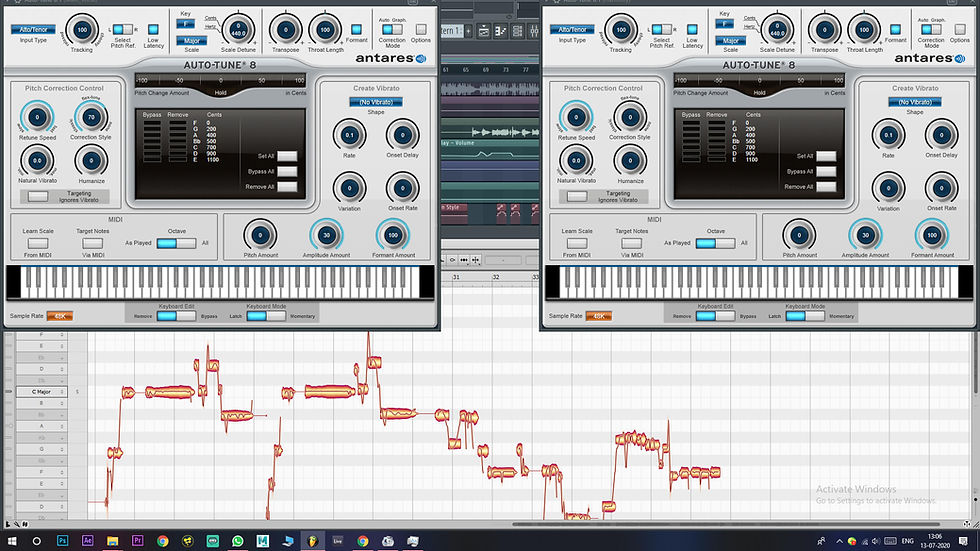Open File Explorer from the taskbar
This screenshot has width=980, height=551.
pos(112,540)
